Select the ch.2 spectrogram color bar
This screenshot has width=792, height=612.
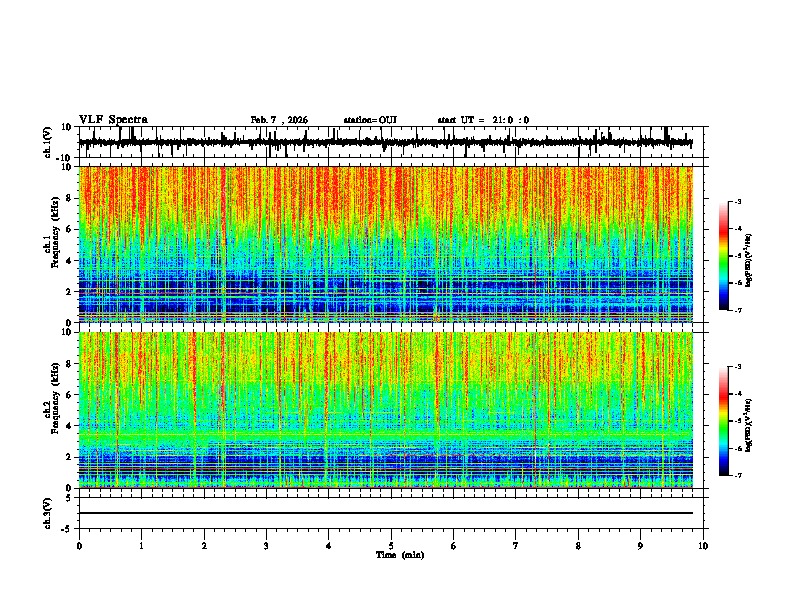(x=723, y=421)
